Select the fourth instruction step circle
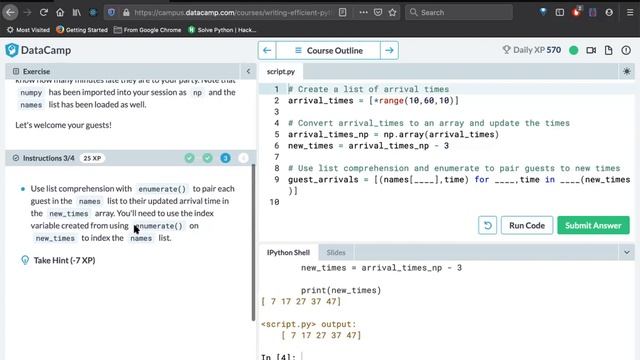 tap(243, 158)
